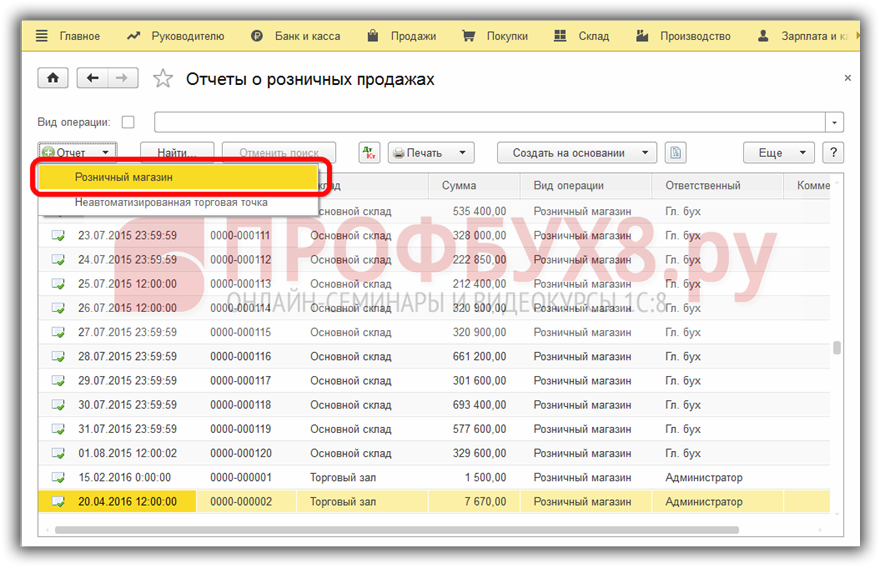Sort by Сумма column header

[x=474, y=185]
